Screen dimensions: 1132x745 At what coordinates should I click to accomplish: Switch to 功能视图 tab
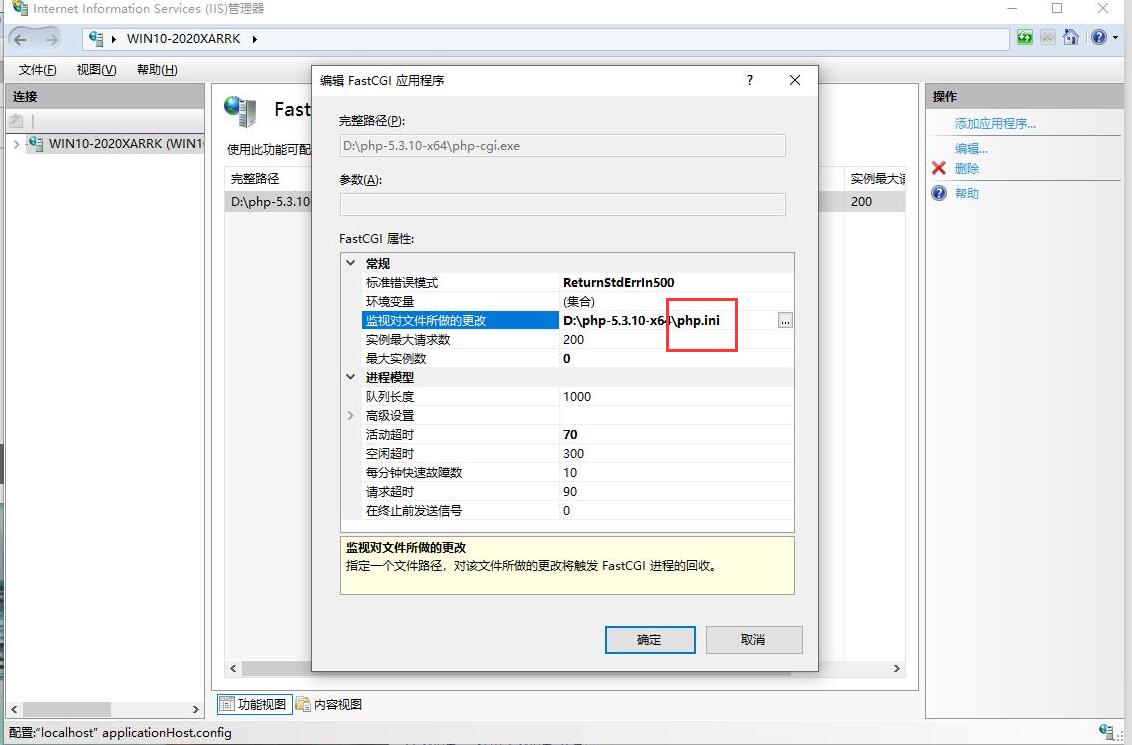coord(254,705)
